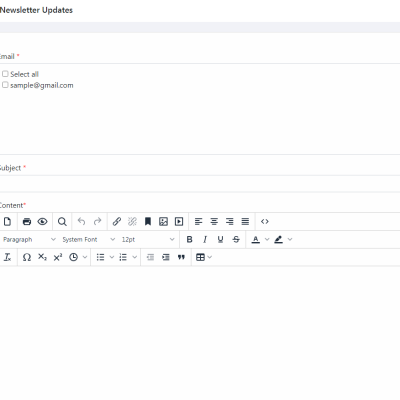This screenshot has height=400, width=400.
Task: Insert an image using the picture icon
Action: tap(163, 221)
